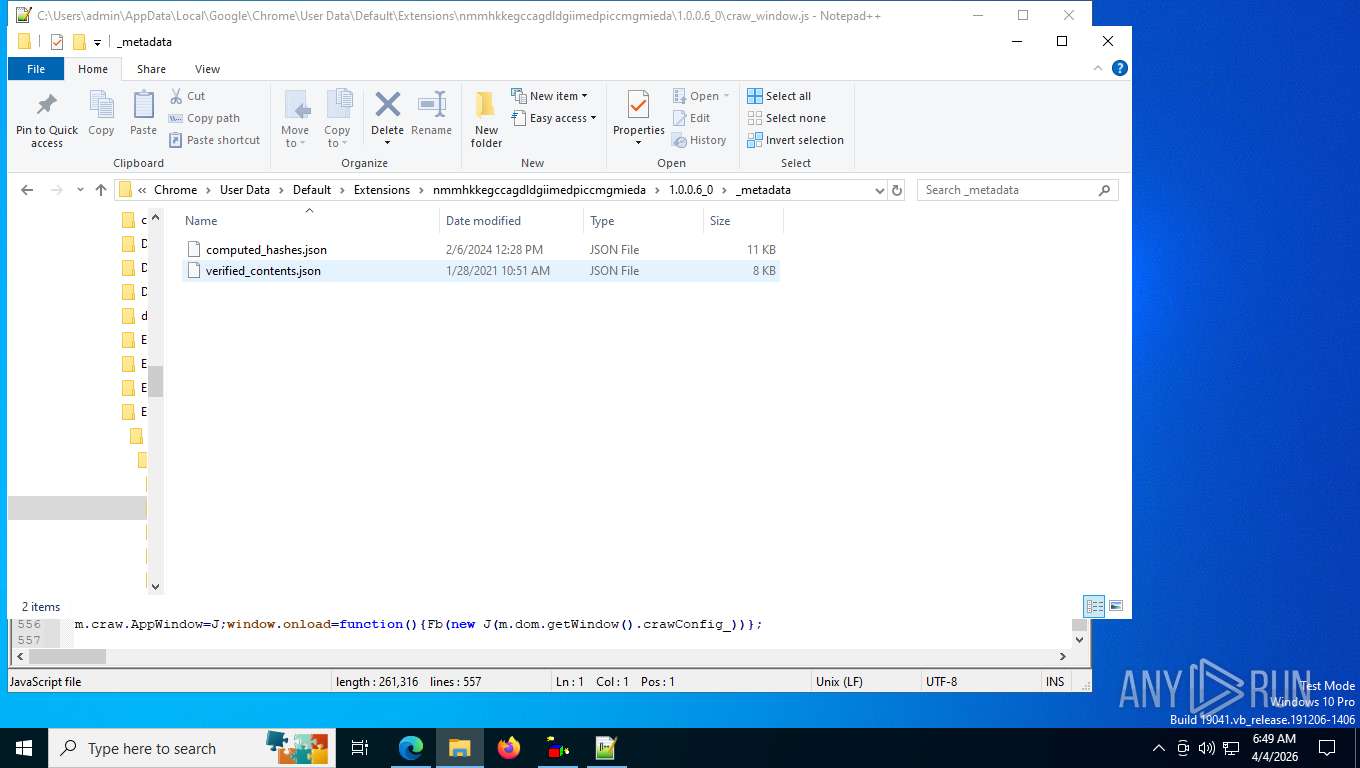1360x768 pixels.
Task: Open the Move to menu
Action: click(x=295, y=119)
